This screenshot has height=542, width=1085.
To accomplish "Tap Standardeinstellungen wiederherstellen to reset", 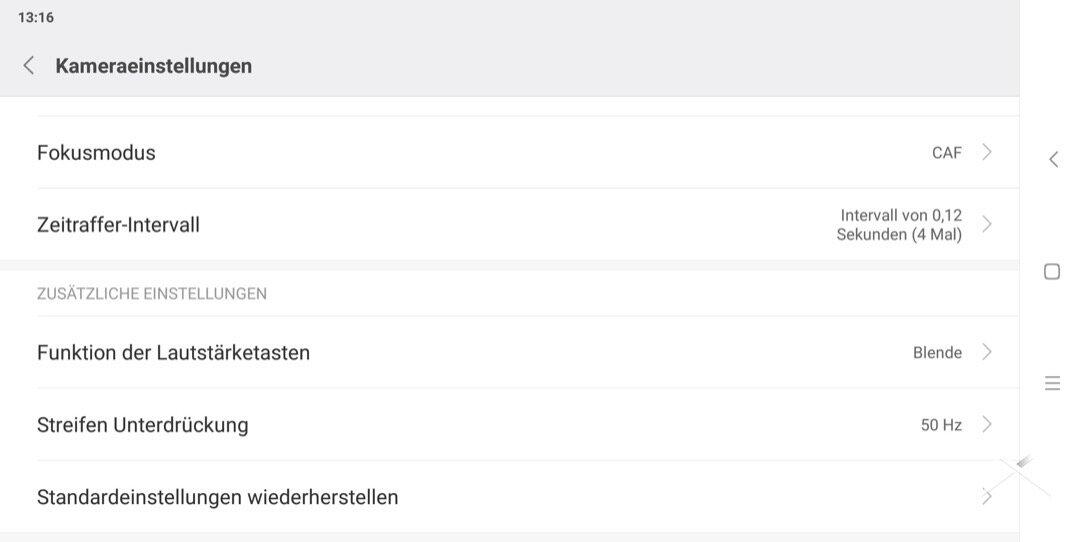I will [218, 497].
